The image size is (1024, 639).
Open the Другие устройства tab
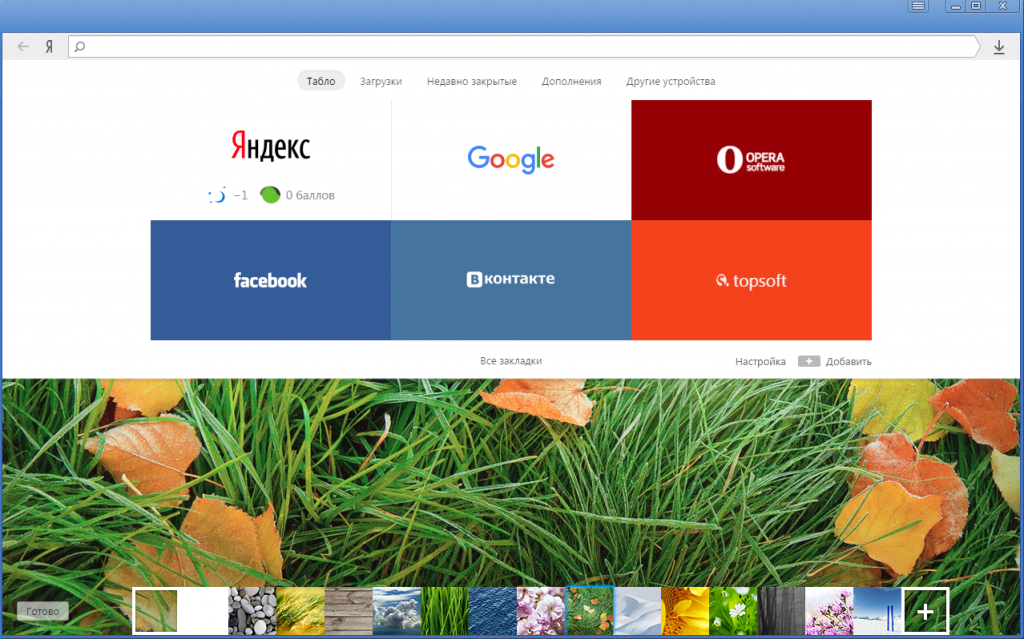[x=670, y=81]
